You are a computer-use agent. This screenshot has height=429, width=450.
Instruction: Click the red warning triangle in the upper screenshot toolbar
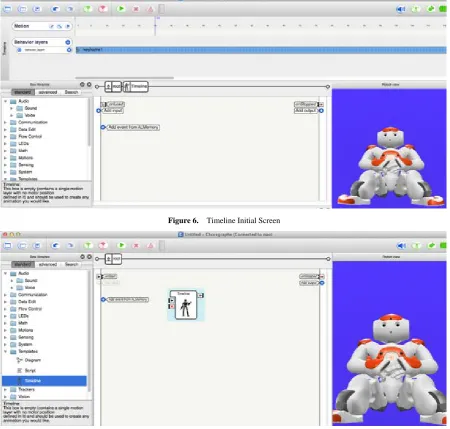150,9
